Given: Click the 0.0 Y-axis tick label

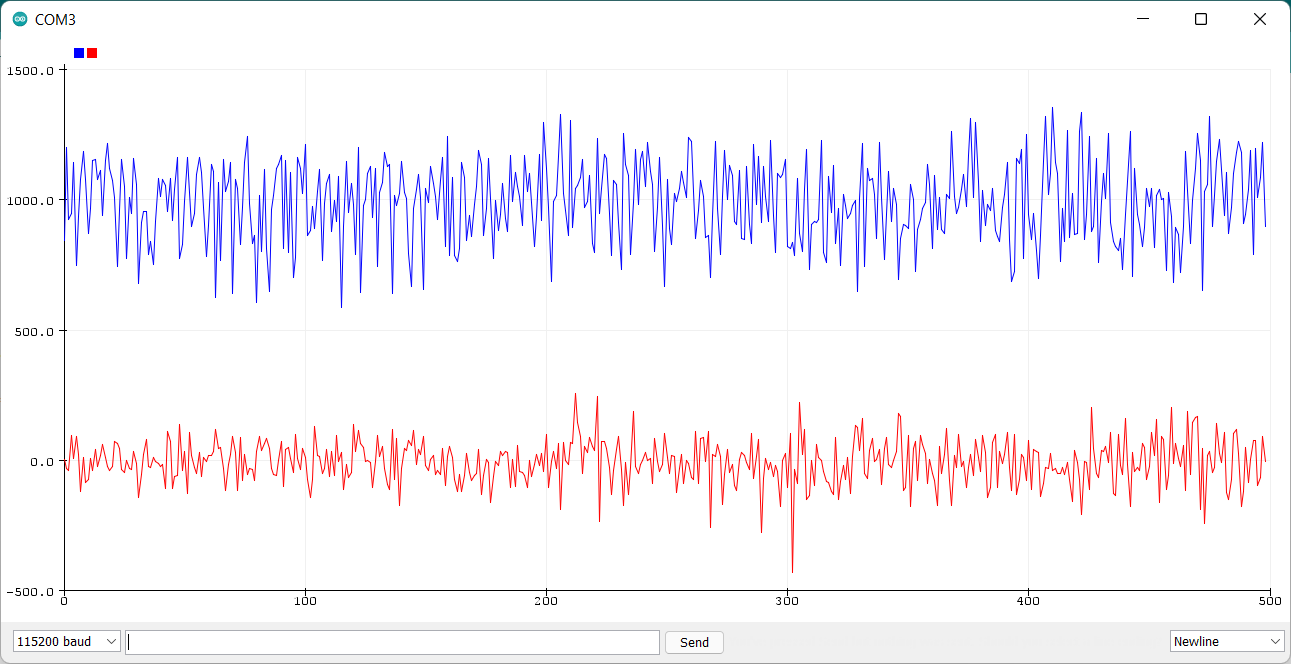Looking at the screenshot, I should tap(40, 461).
